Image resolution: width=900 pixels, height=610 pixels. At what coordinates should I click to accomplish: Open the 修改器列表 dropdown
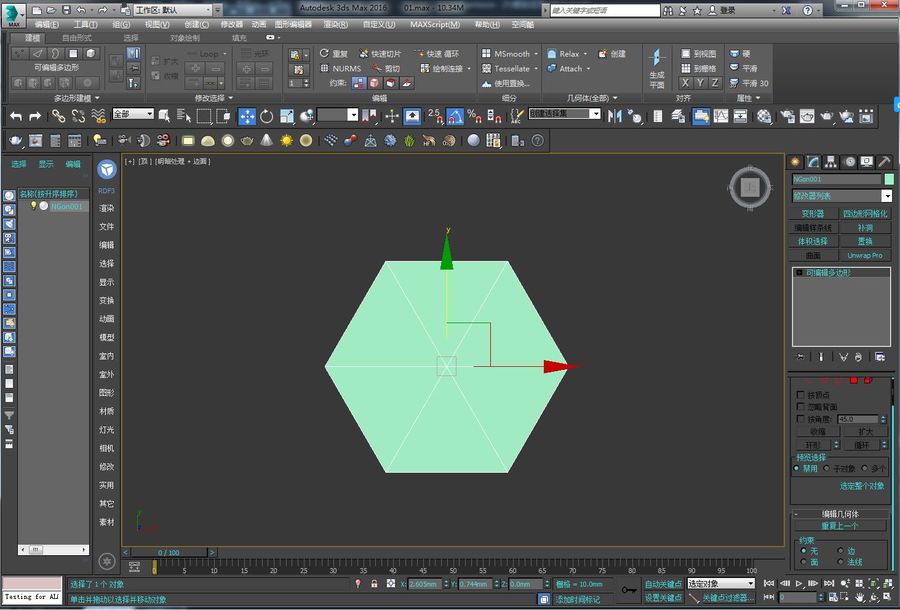[842, 196]
